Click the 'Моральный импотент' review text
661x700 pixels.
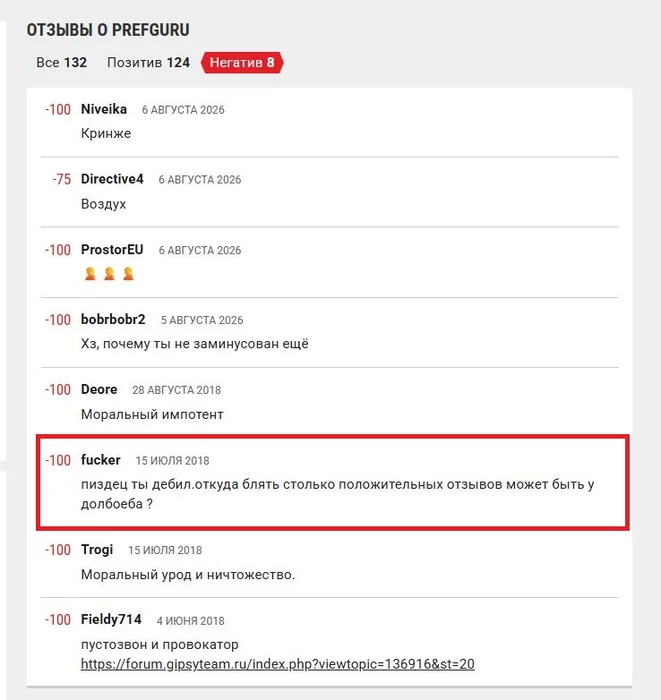(152, 415)
